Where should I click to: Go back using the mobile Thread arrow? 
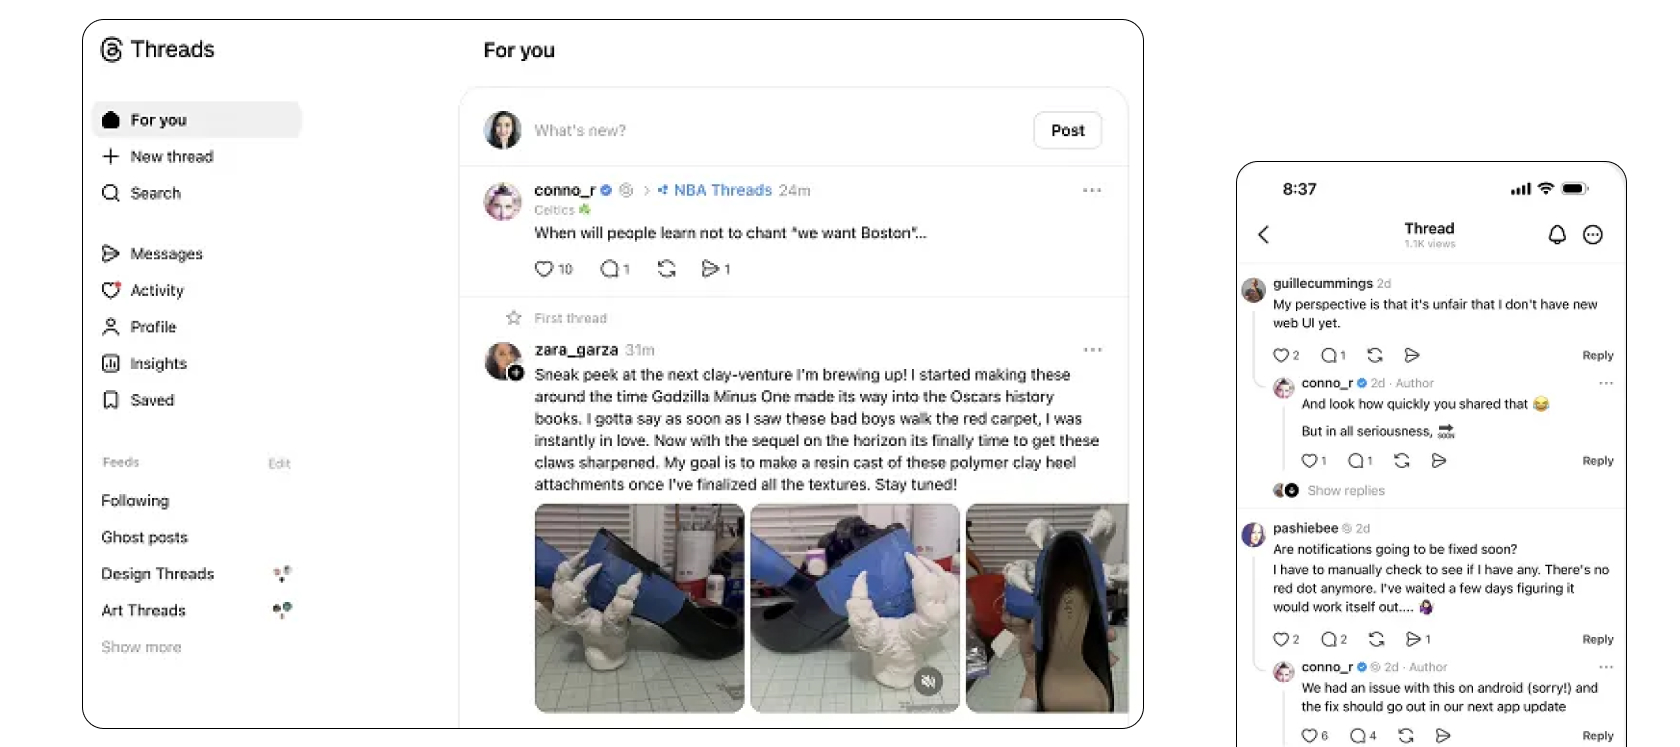[1263, 235]
